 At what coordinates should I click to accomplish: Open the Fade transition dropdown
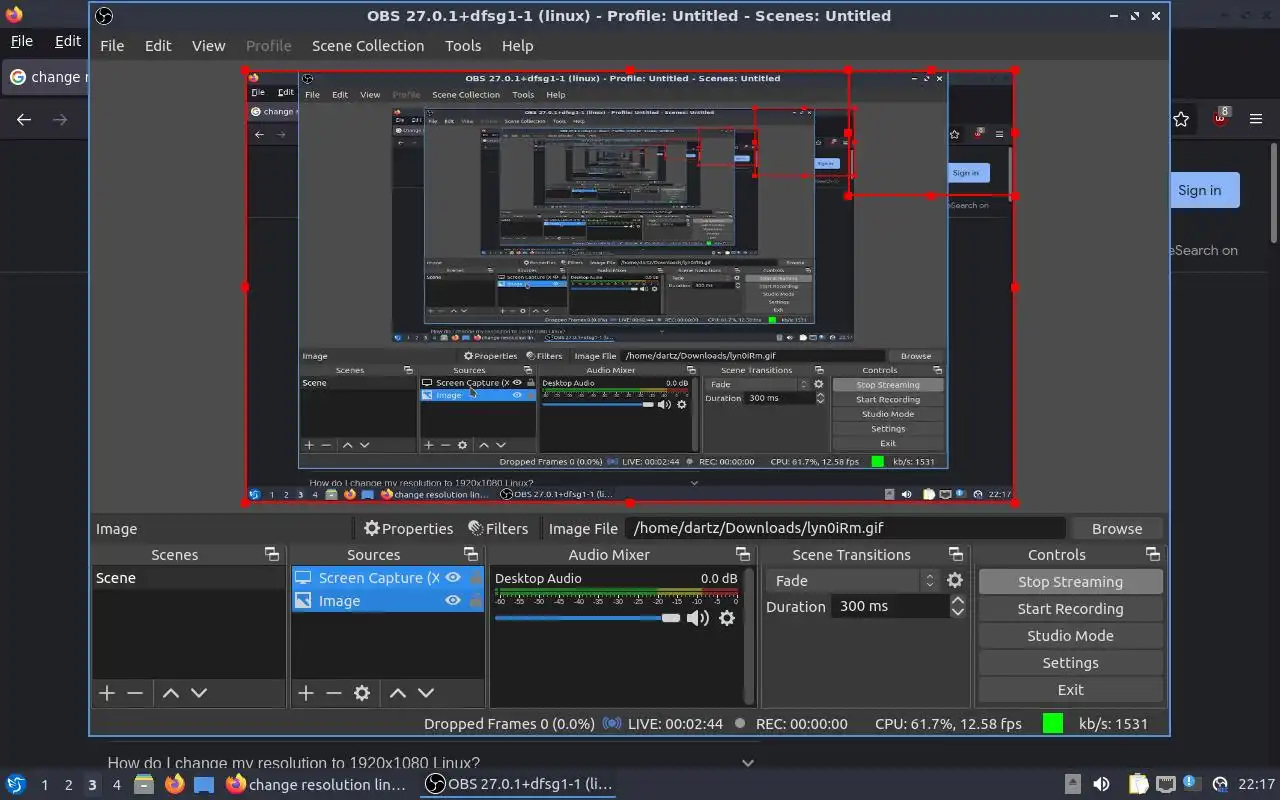852,580
